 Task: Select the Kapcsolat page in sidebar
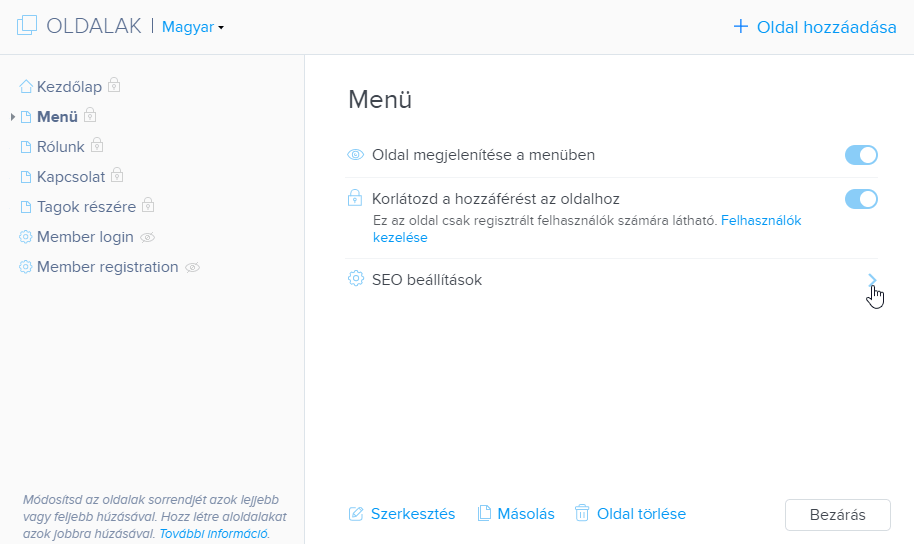coord(71,177)
